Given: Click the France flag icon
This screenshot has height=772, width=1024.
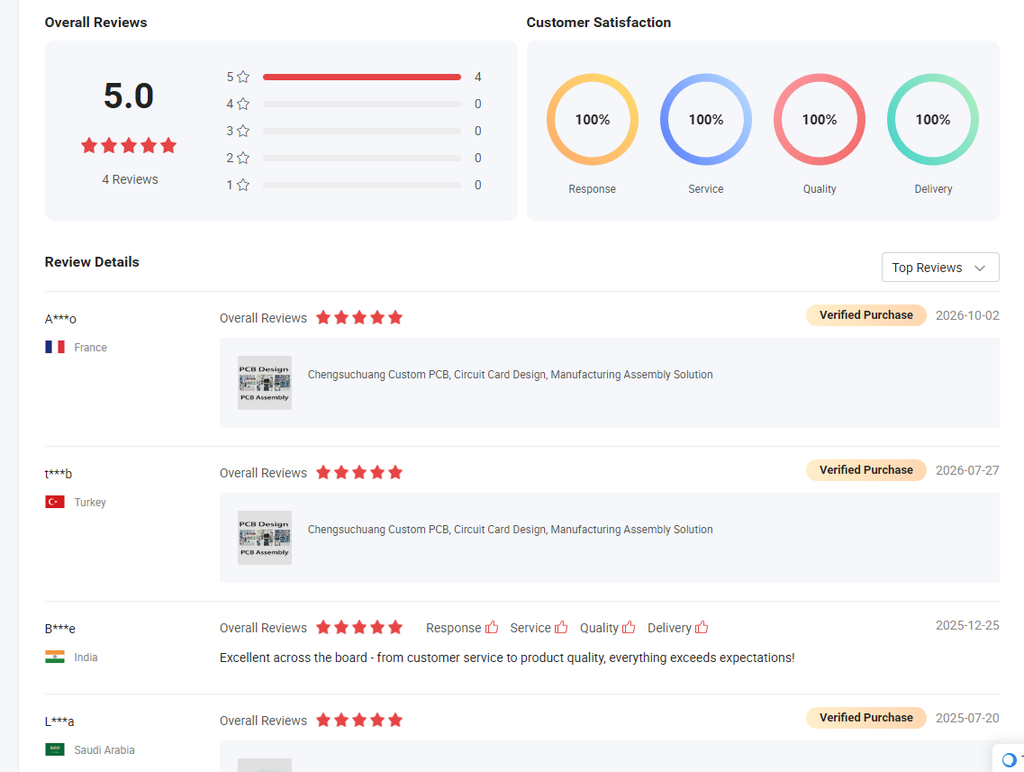Looking at the screenshot, I should click(55, 347).
